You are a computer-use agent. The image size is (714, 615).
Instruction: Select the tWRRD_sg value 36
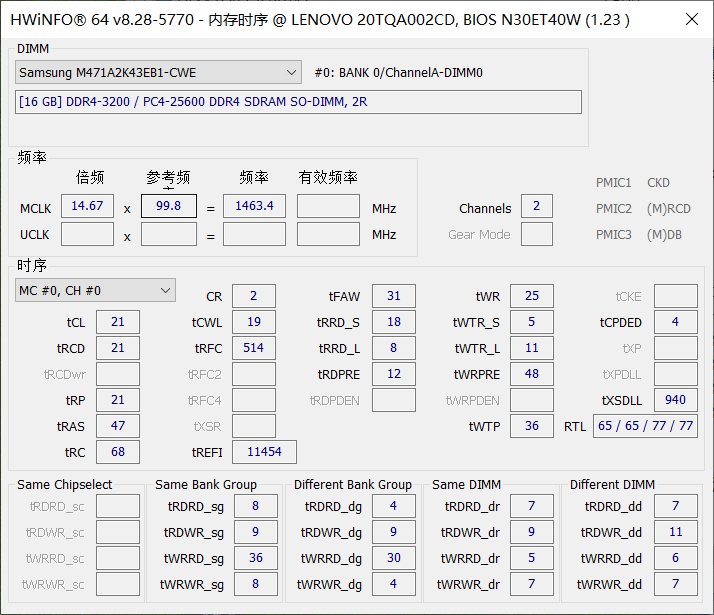click(x=256, y=558)
